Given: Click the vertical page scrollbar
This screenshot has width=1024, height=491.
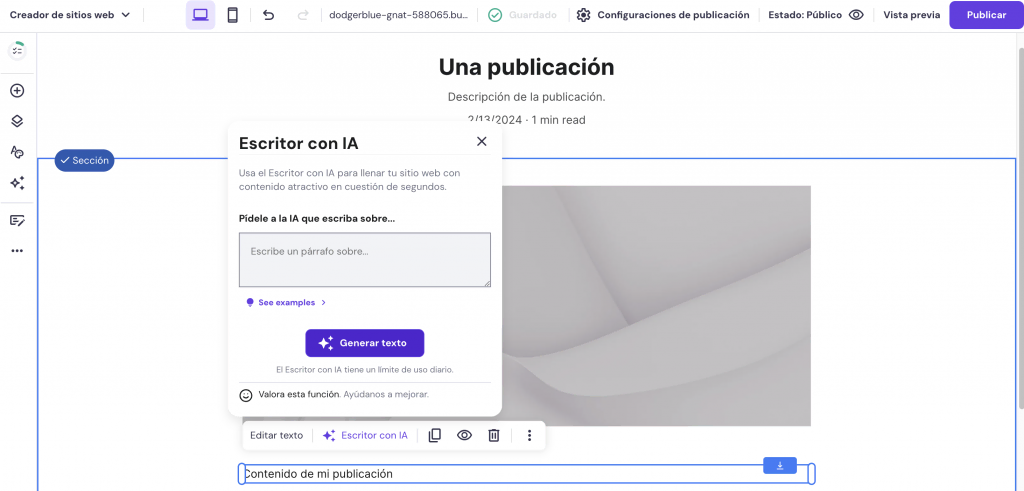Looking at the screenshot, I should tap(1020, 229).
